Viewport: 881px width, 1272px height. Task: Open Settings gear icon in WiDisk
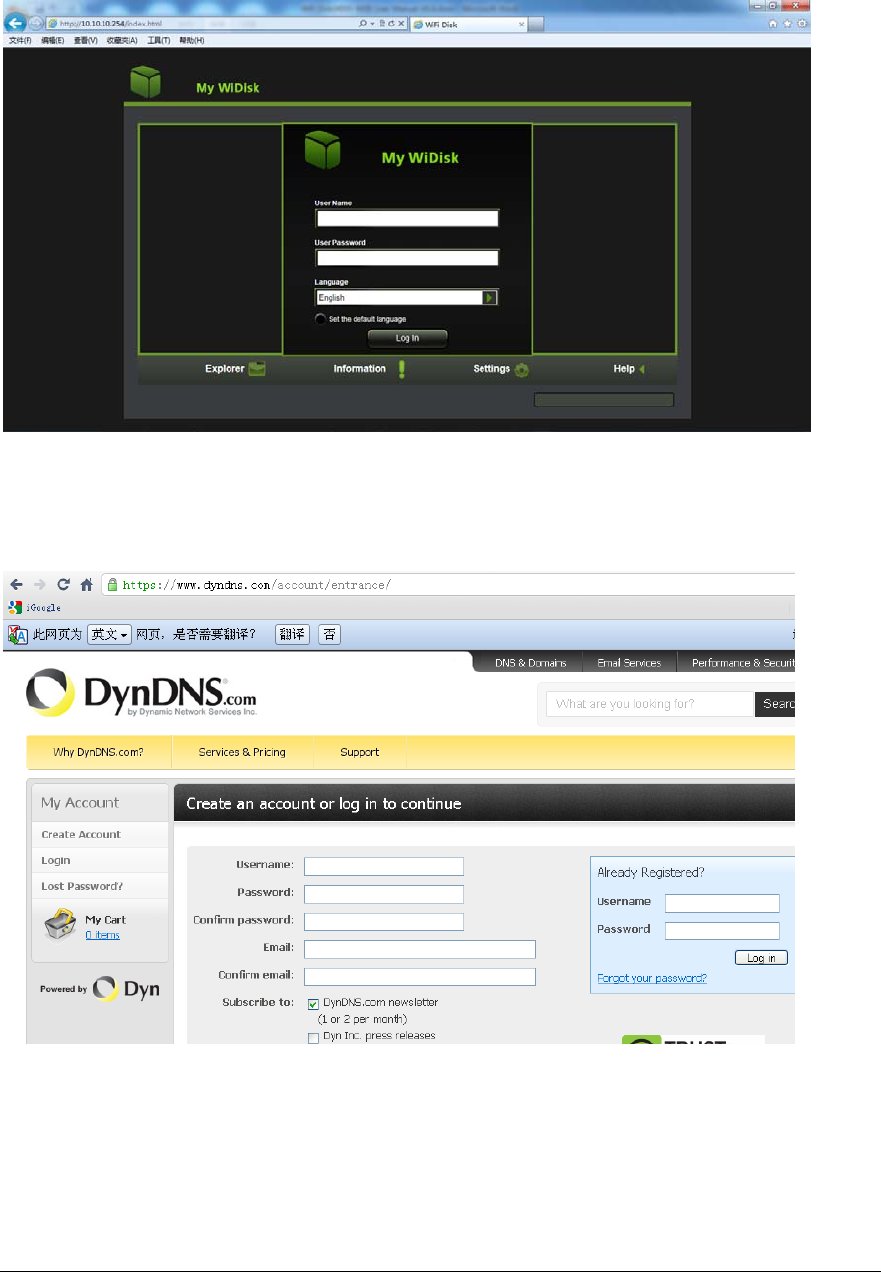(521, 370)
